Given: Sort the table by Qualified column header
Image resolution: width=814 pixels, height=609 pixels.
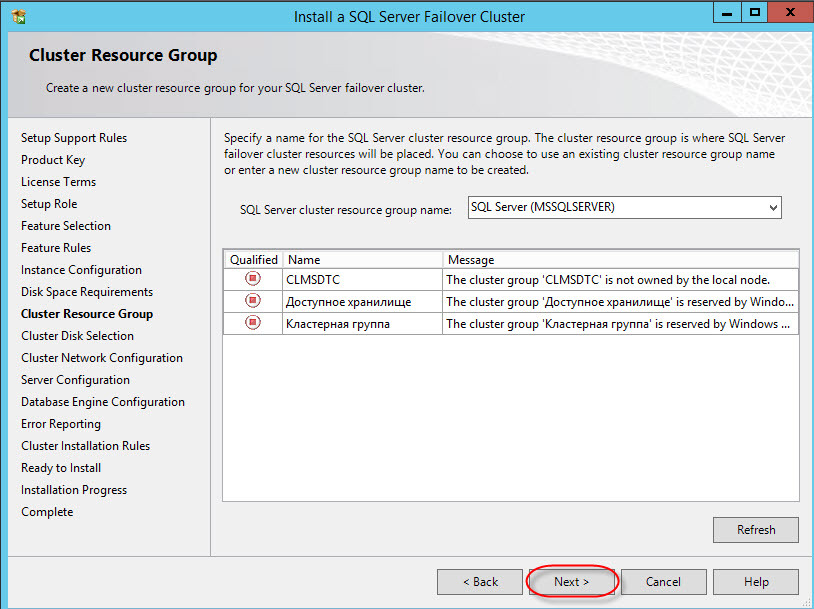Looking at the screenshot, I should [254, 260].
